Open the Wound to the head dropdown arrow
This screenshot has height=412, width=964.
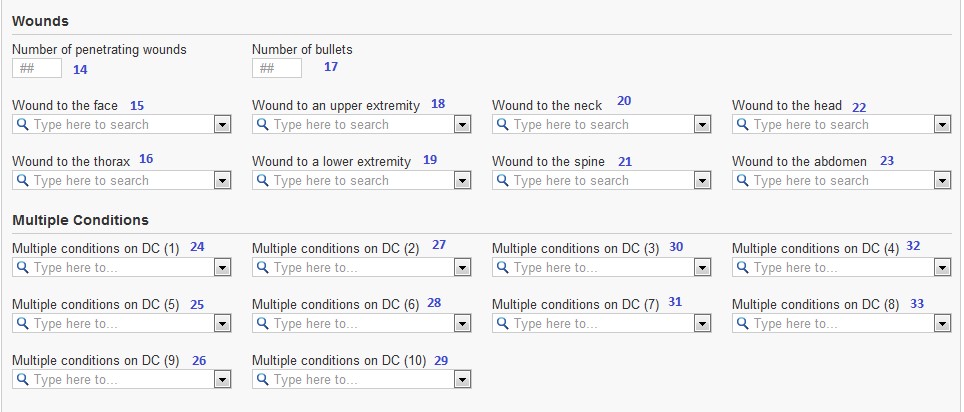942,125
